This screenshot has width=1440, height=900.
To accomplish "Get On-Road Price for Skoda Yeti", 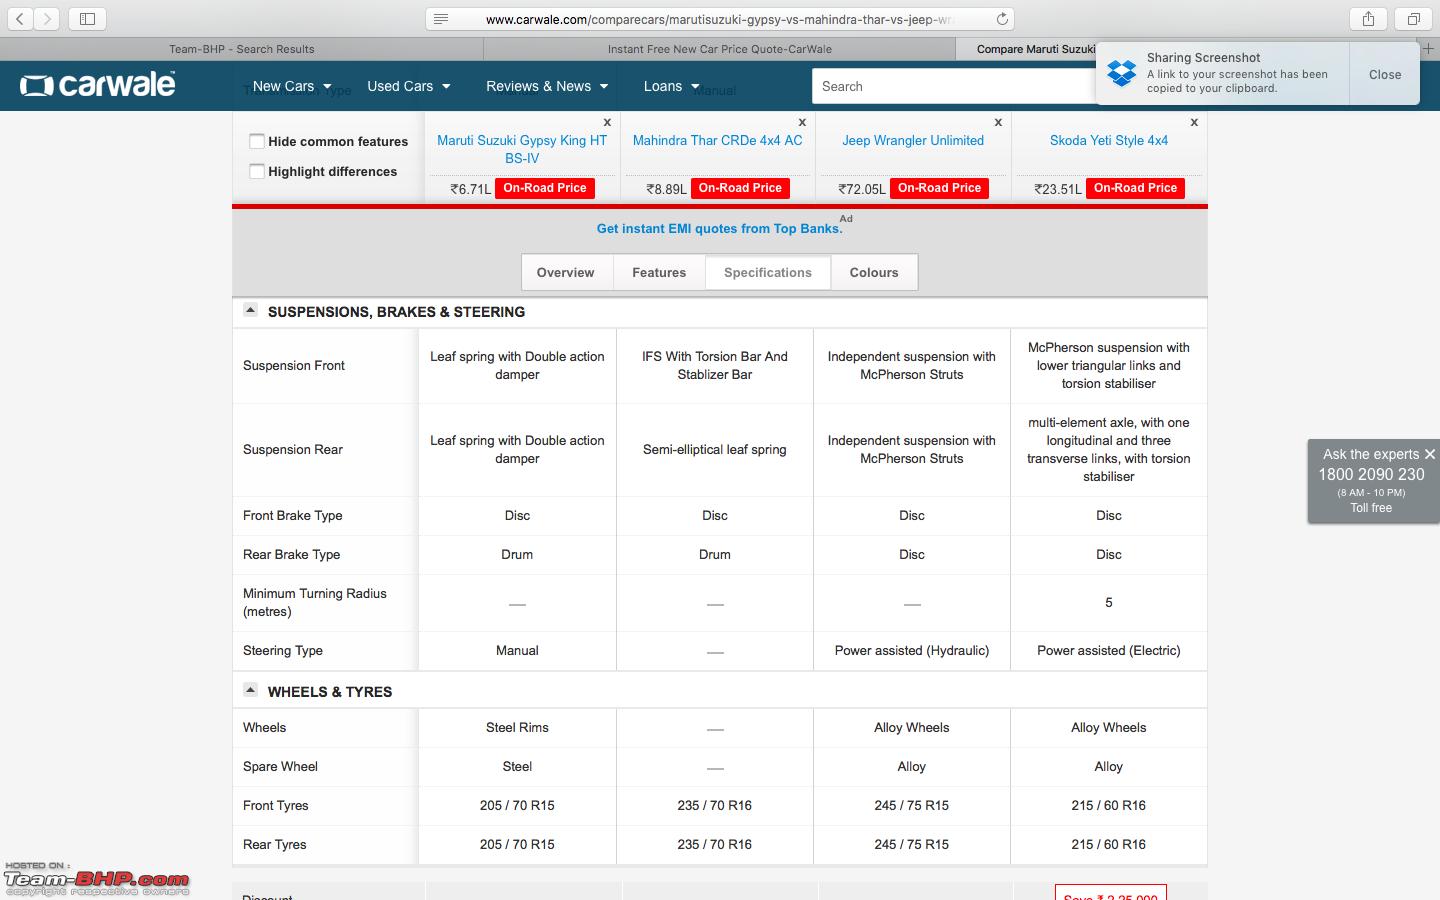I will click(1136, 188).
